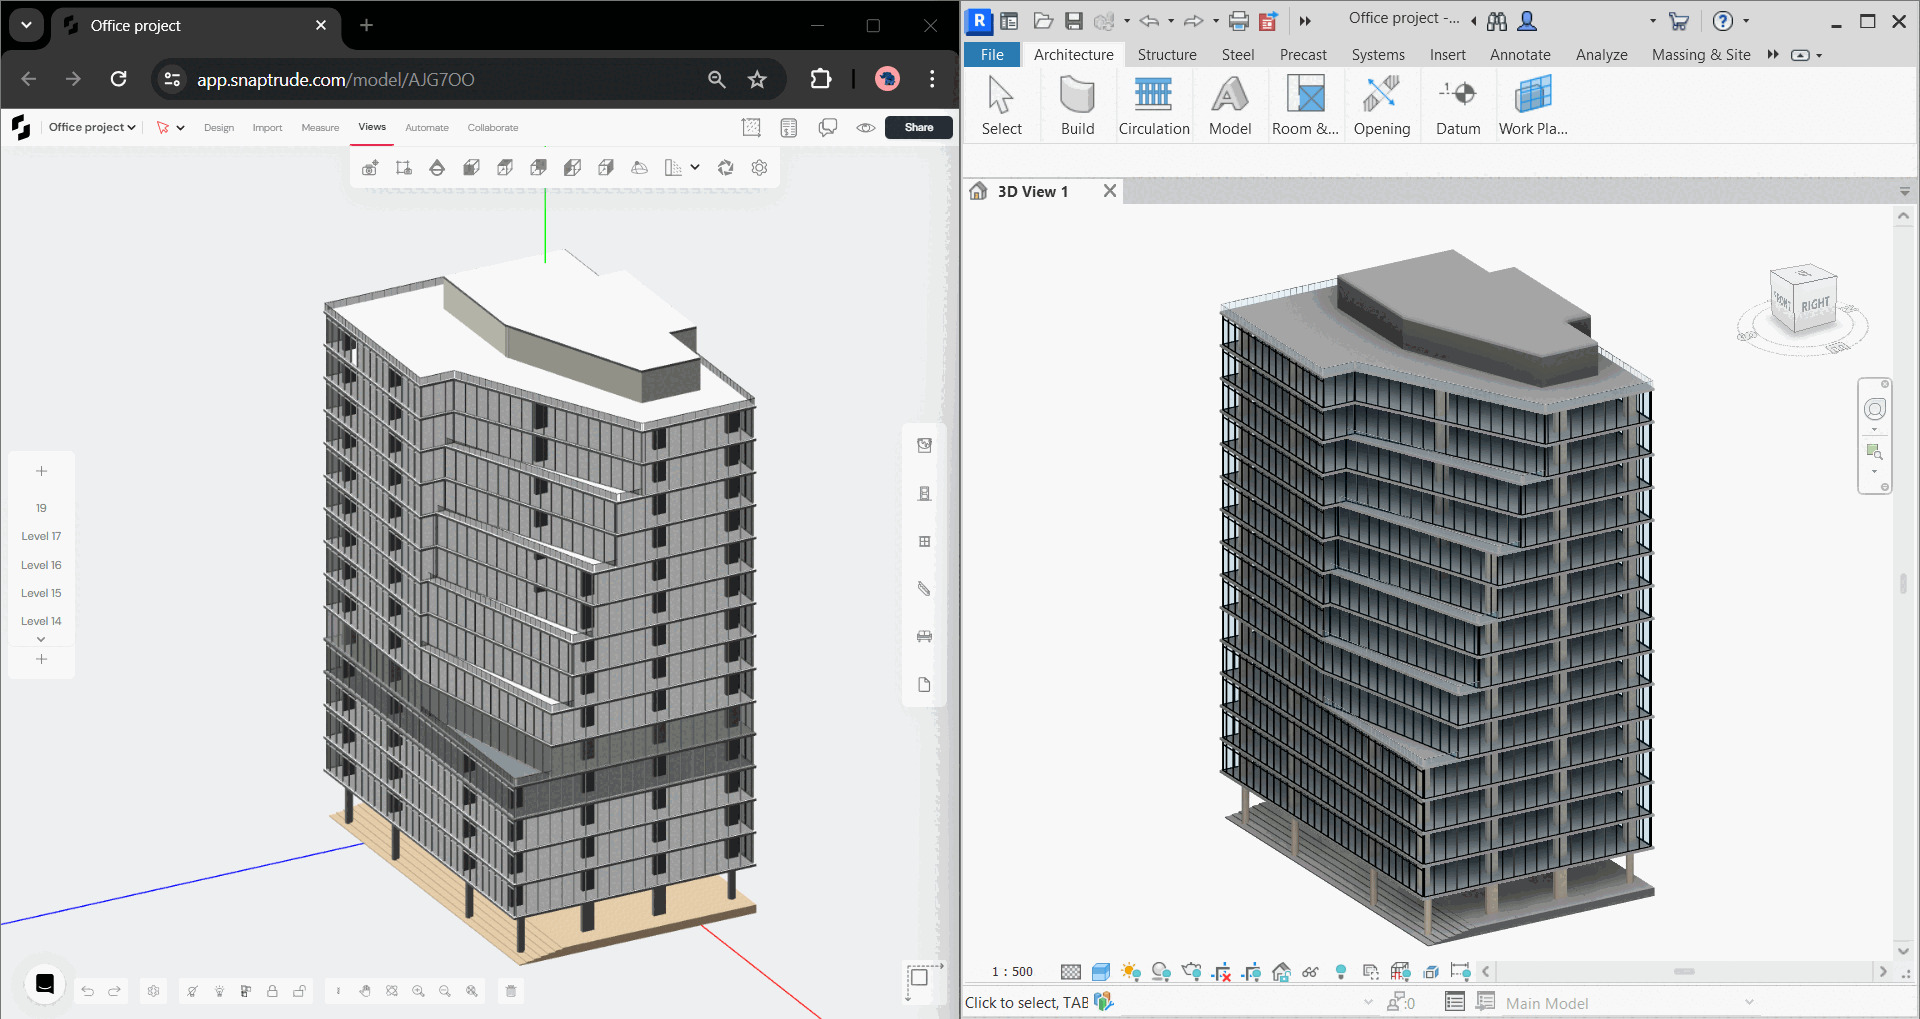This screenshot has height=1019, width=1920.
Task: Open Revit's Circulation tool
Action: pos(1153,105)
